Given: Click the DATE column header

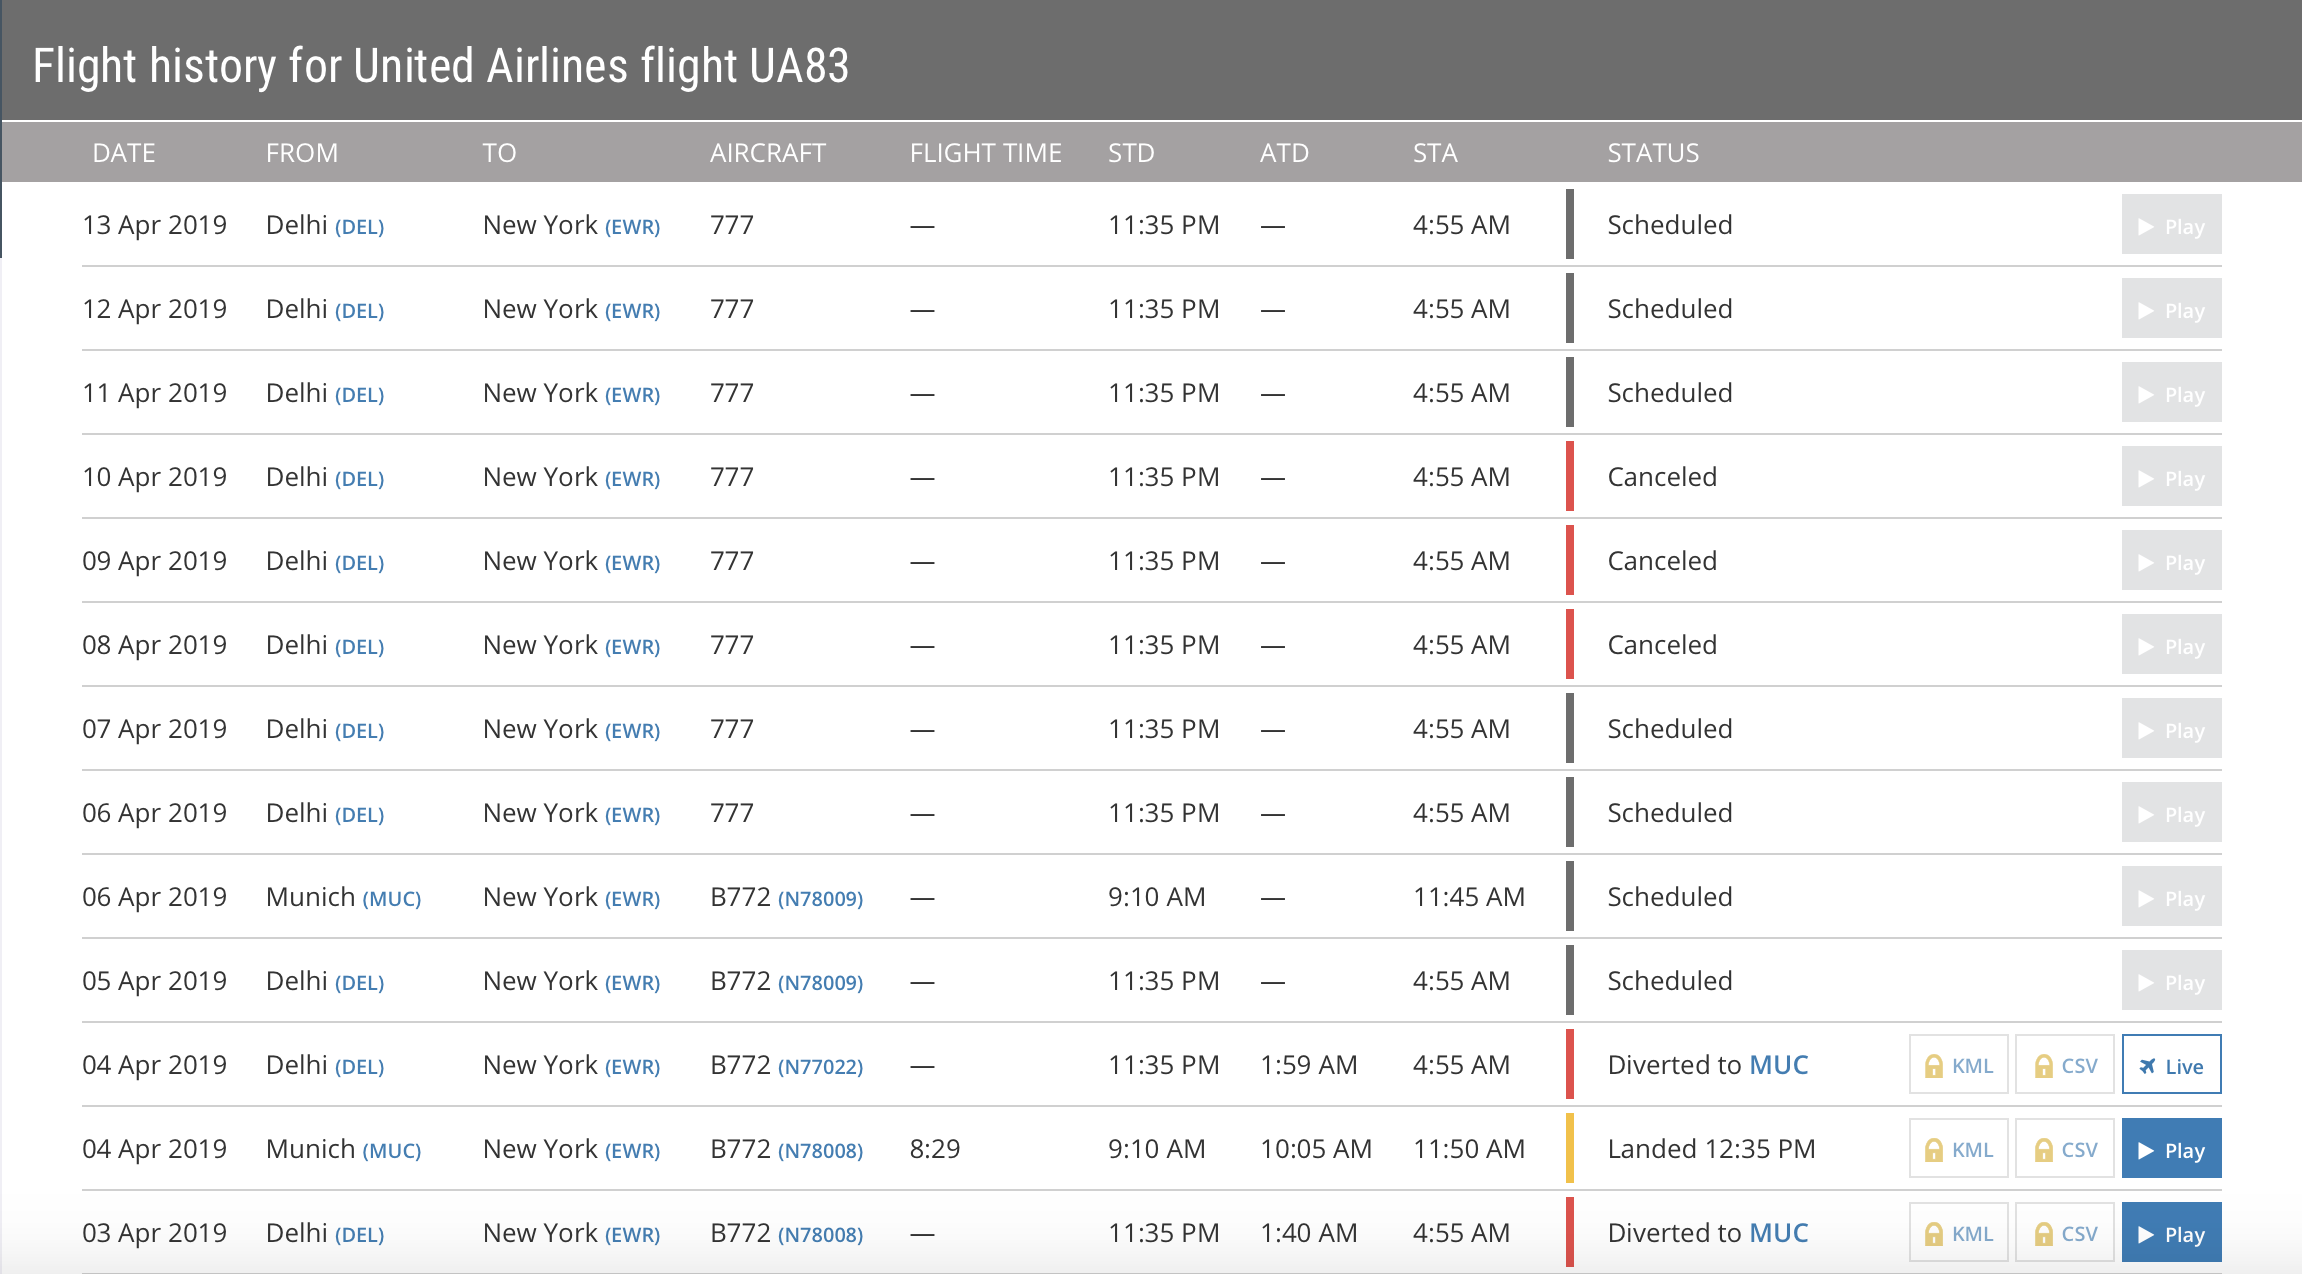Looking at the screenshot, I should pyautogui.click(x=124, y=153).
